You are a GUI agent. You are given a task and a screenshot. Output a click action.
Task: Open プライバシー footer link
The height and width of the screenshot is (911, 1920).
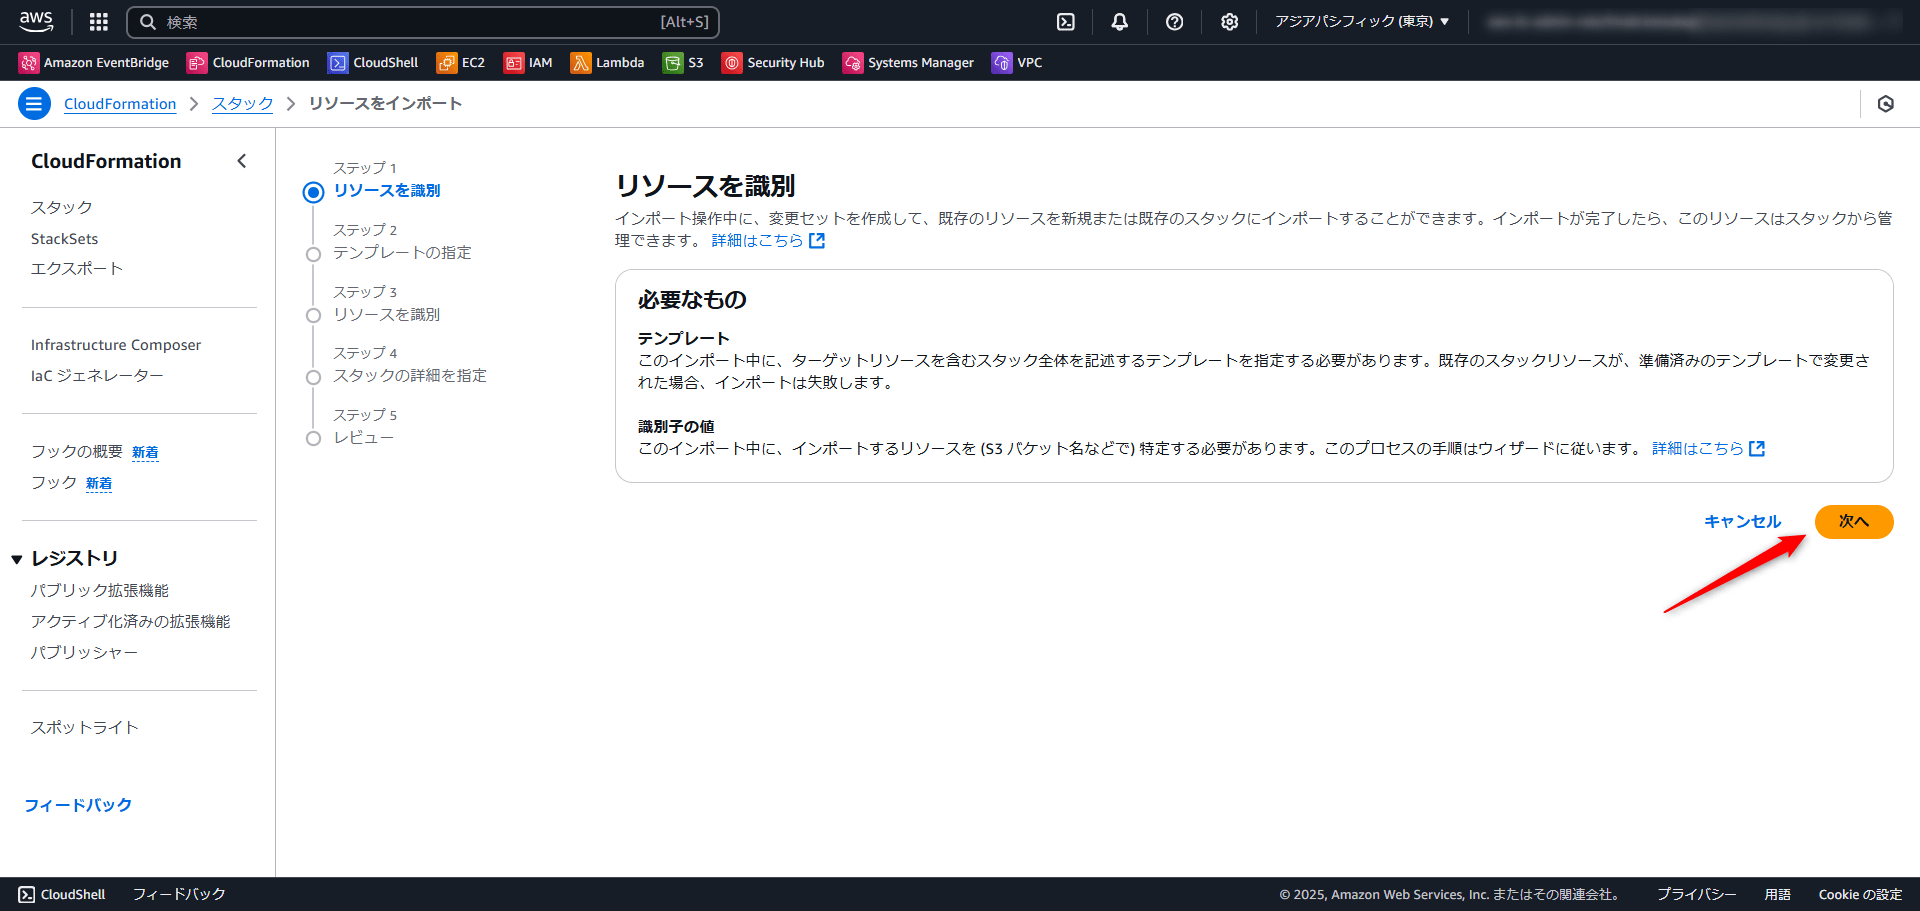[1697, 895]
